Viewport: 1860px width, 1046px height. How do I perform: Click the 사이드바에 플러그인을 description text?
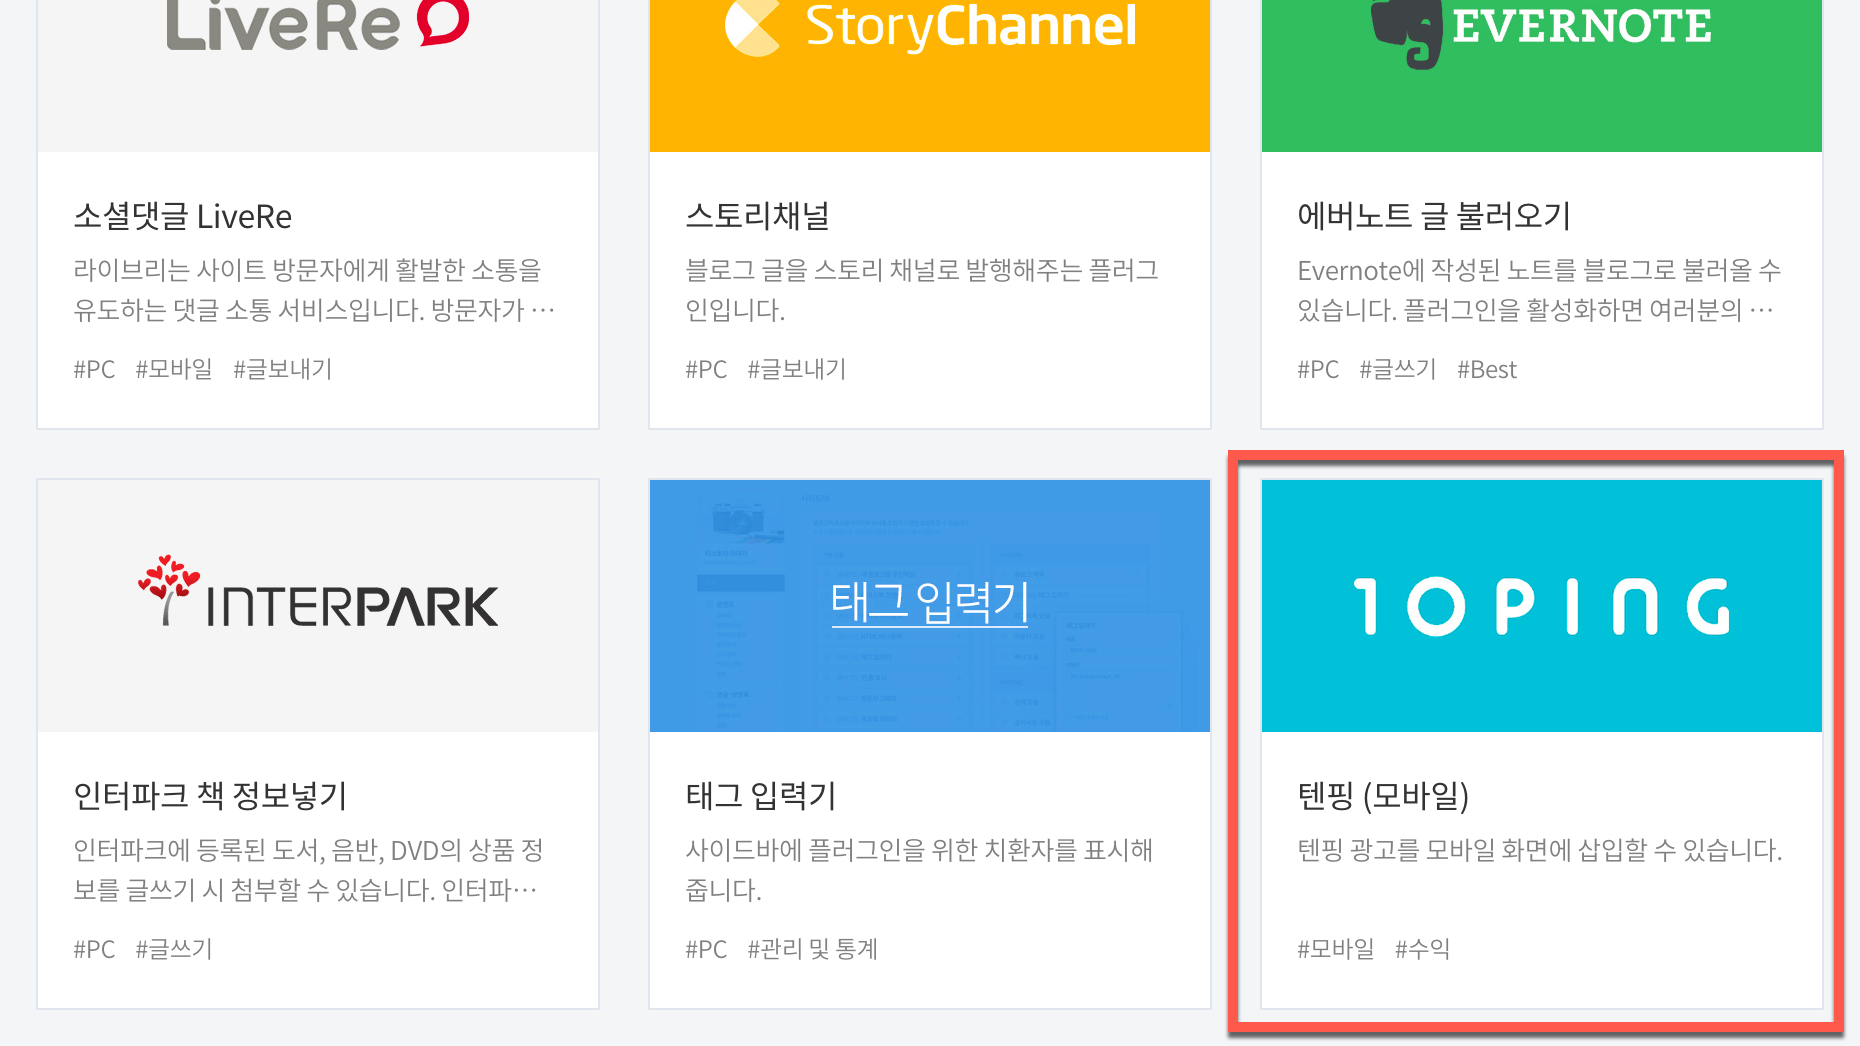click(919, 870)
